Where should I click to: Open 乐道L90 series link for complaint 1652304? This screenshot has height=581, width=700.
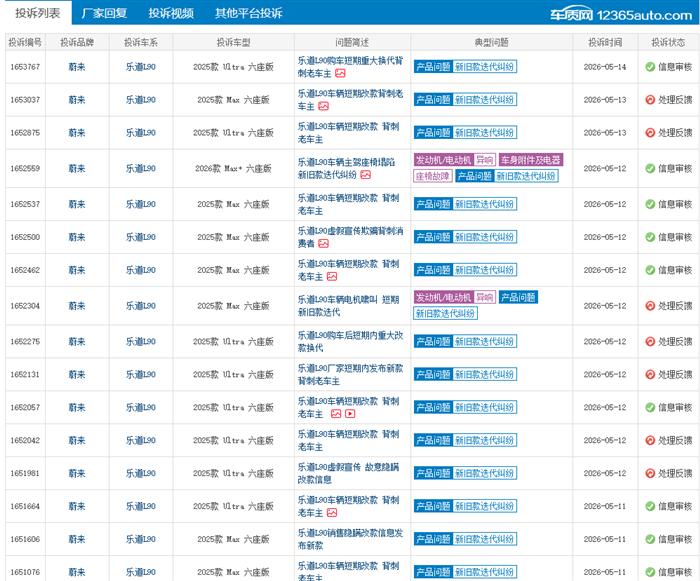tap(141, 306)
